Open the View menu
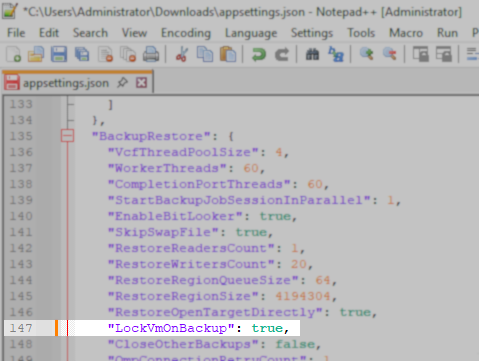This screenshot has width=479, height=361. coord(134,33)
